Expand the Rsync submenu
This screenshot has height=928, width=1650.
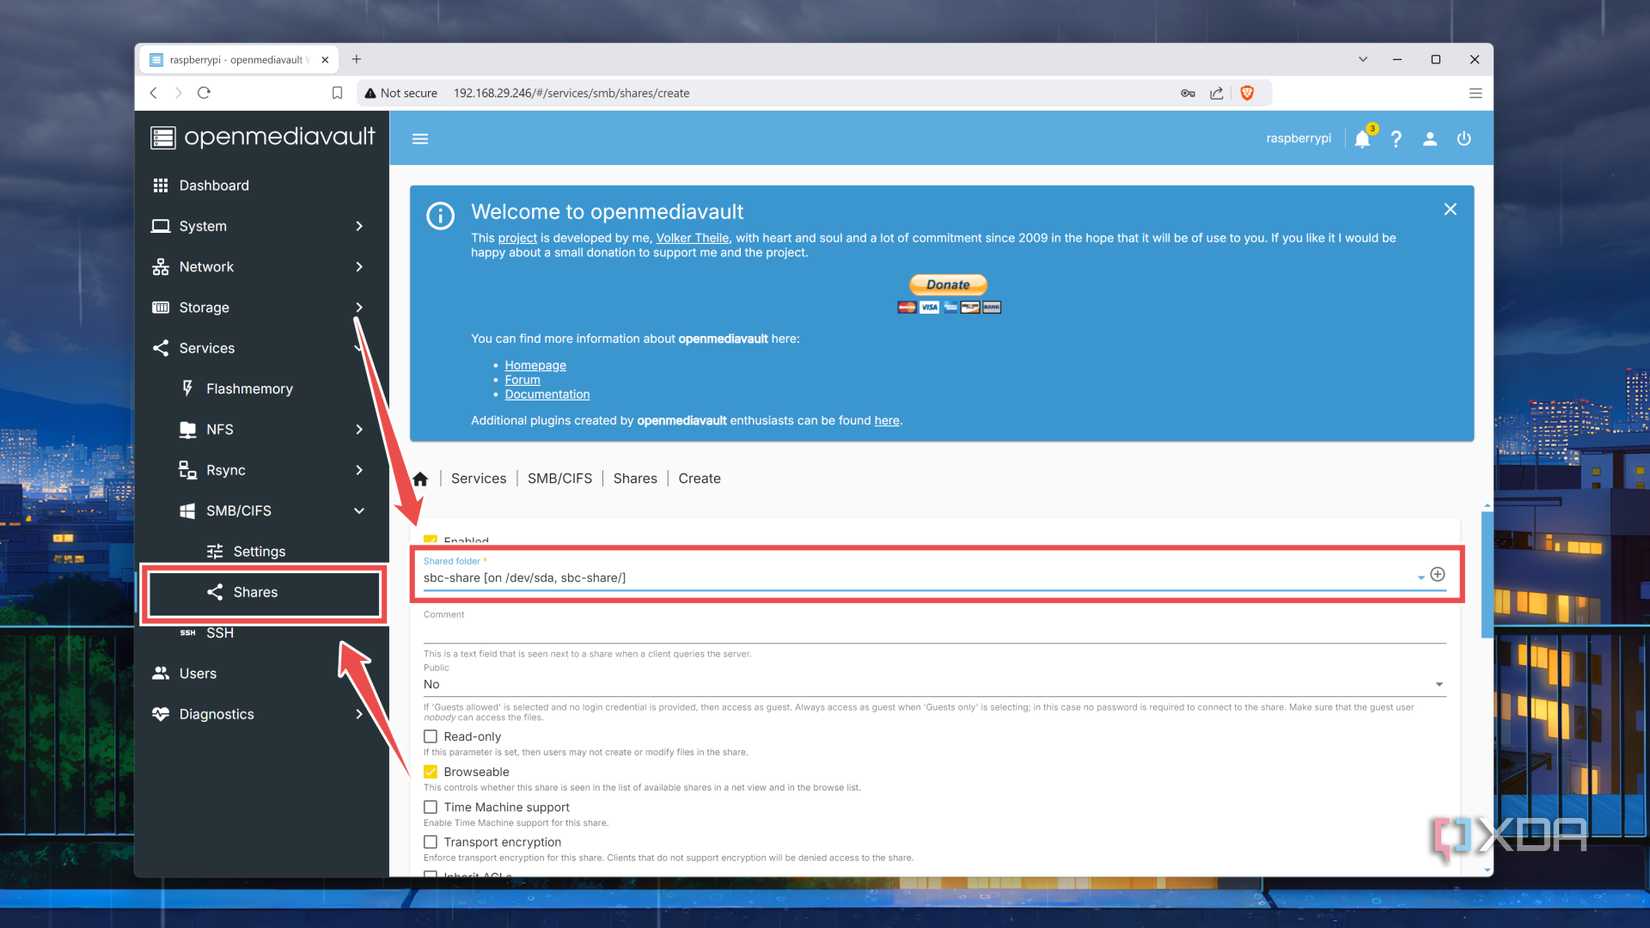pos(262,470)
